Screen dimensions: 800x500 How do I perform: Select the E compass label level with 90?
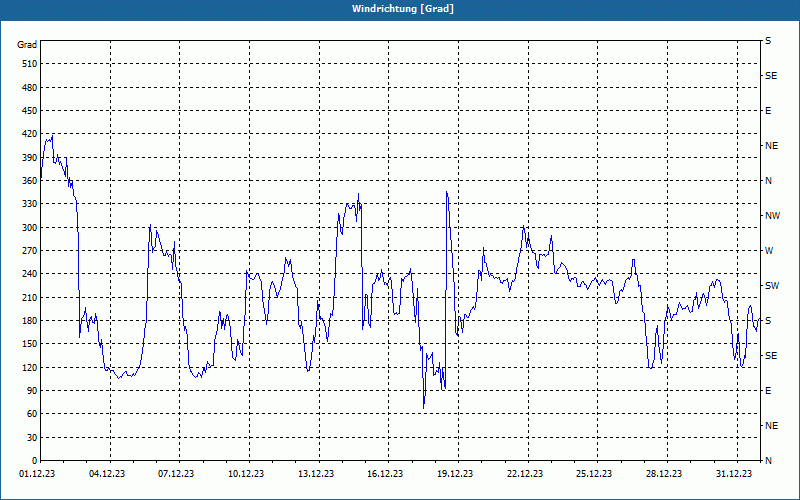pyautogui.click(x=768, y=391)
